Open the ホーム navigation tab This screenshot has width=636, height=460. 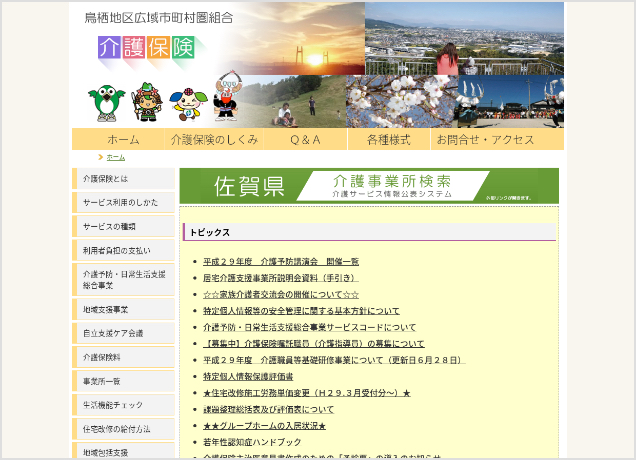pyautogui.click(x=123, y=140)
